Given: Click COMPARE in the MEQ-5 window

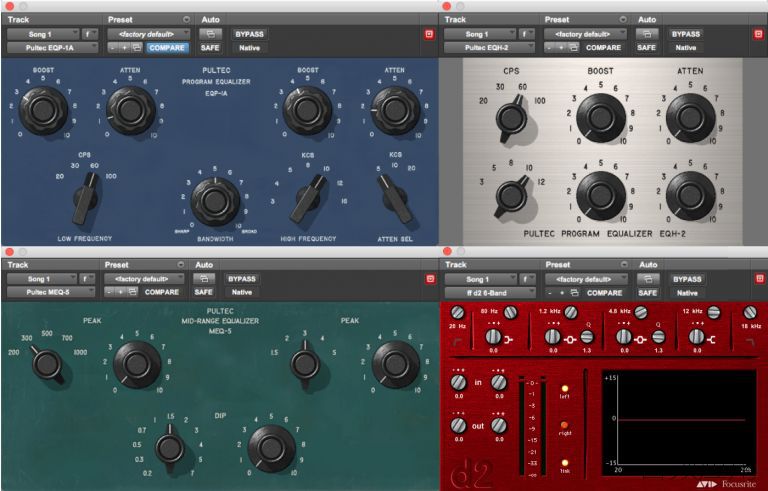Looking at the screenshot, I should 162,292.
